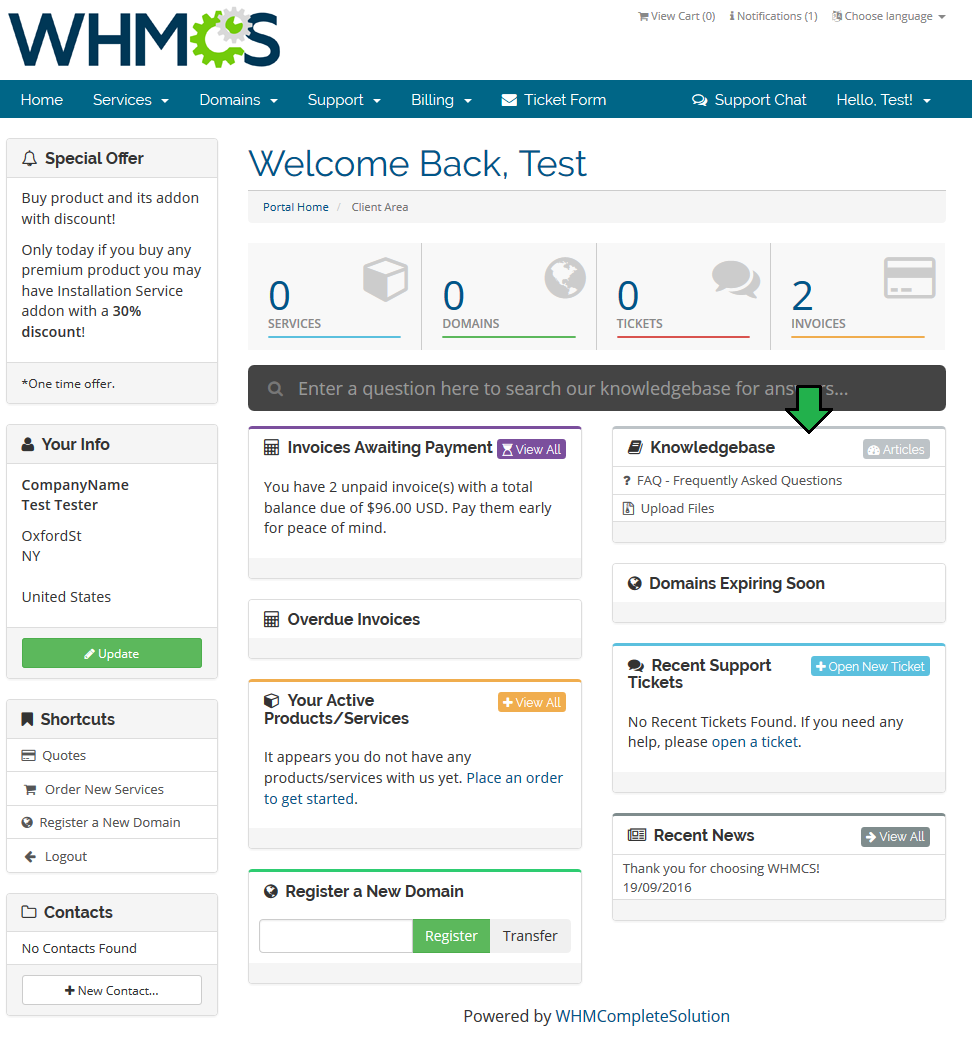The image size is (972, 1042).
Task: Expand the Support menu
Action: click(x=344, y=100)
